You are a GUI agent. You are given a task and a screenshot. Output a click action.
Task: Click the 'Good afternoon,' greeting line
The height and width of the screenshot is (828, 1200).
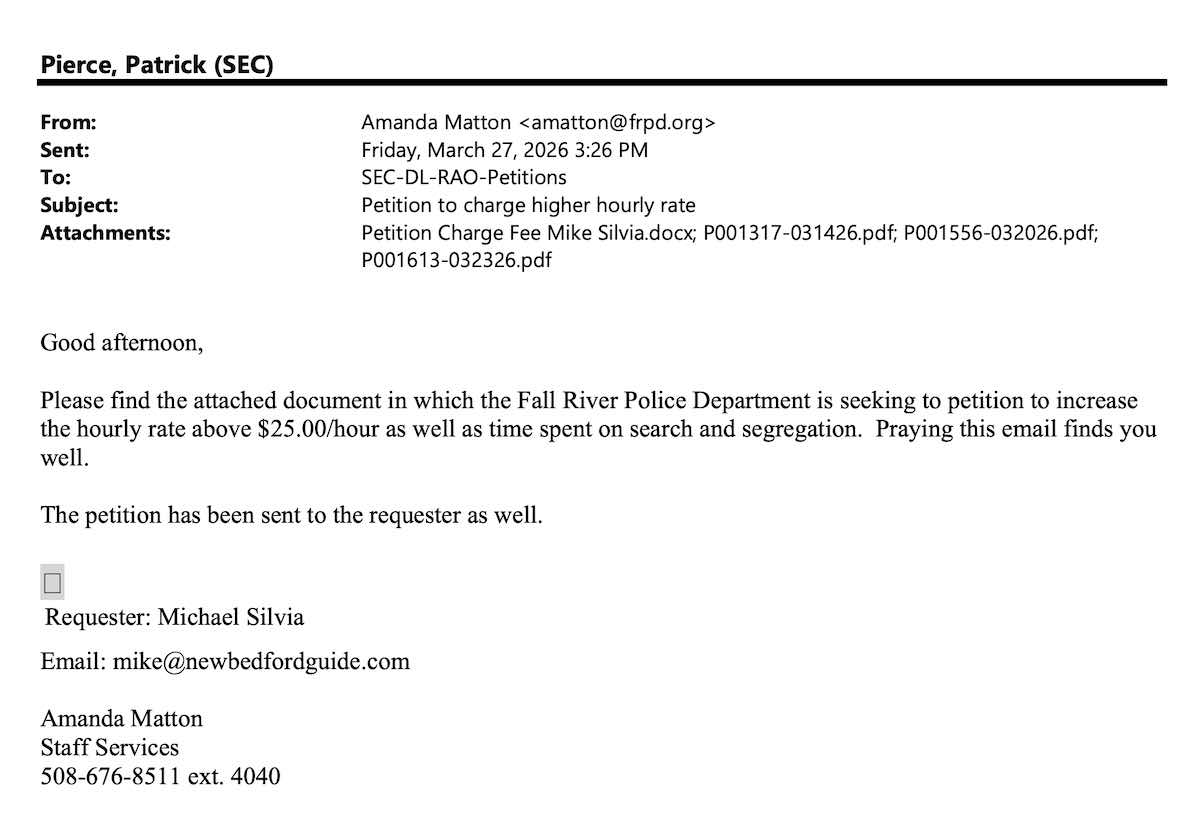click(x=121, y=343)
